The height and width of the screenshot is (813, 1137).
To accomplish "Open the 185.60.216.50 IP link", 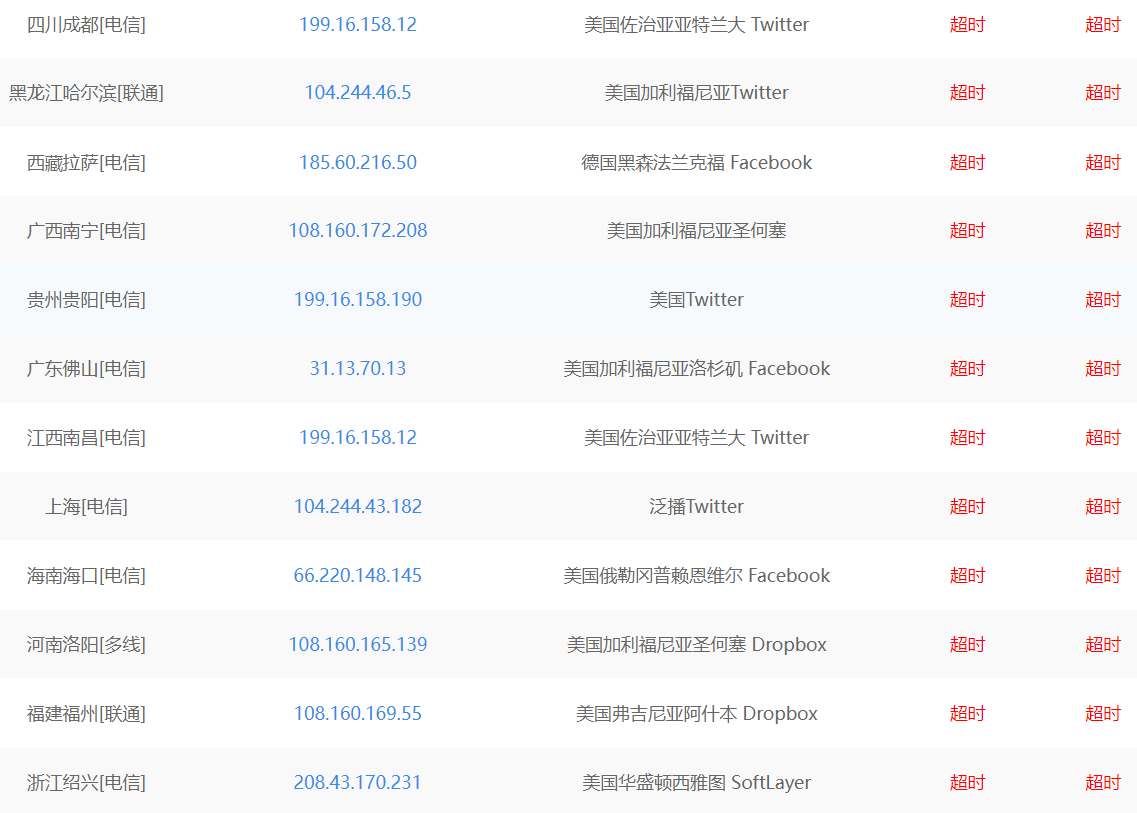I will (357, 162).
